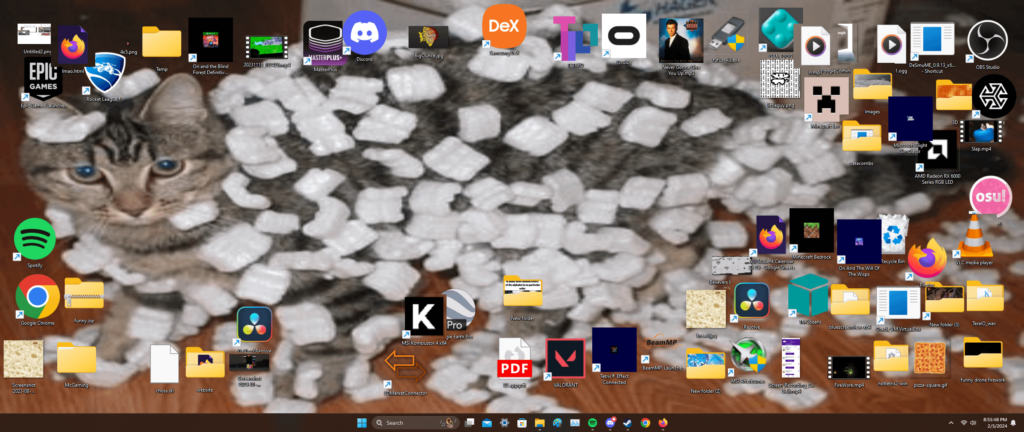The height and width of the screenshot is (432, 1024).
Task: Open Steam from the taskbar
Action: 628,423
